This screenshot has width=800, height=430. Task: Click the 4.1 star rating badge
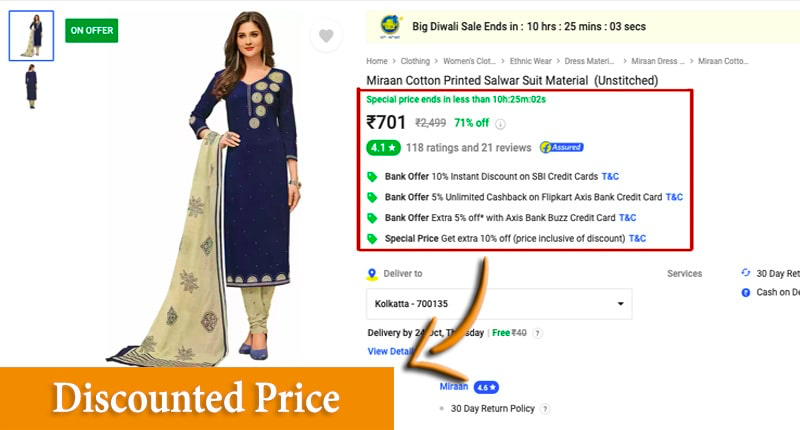tap(383, 148)
